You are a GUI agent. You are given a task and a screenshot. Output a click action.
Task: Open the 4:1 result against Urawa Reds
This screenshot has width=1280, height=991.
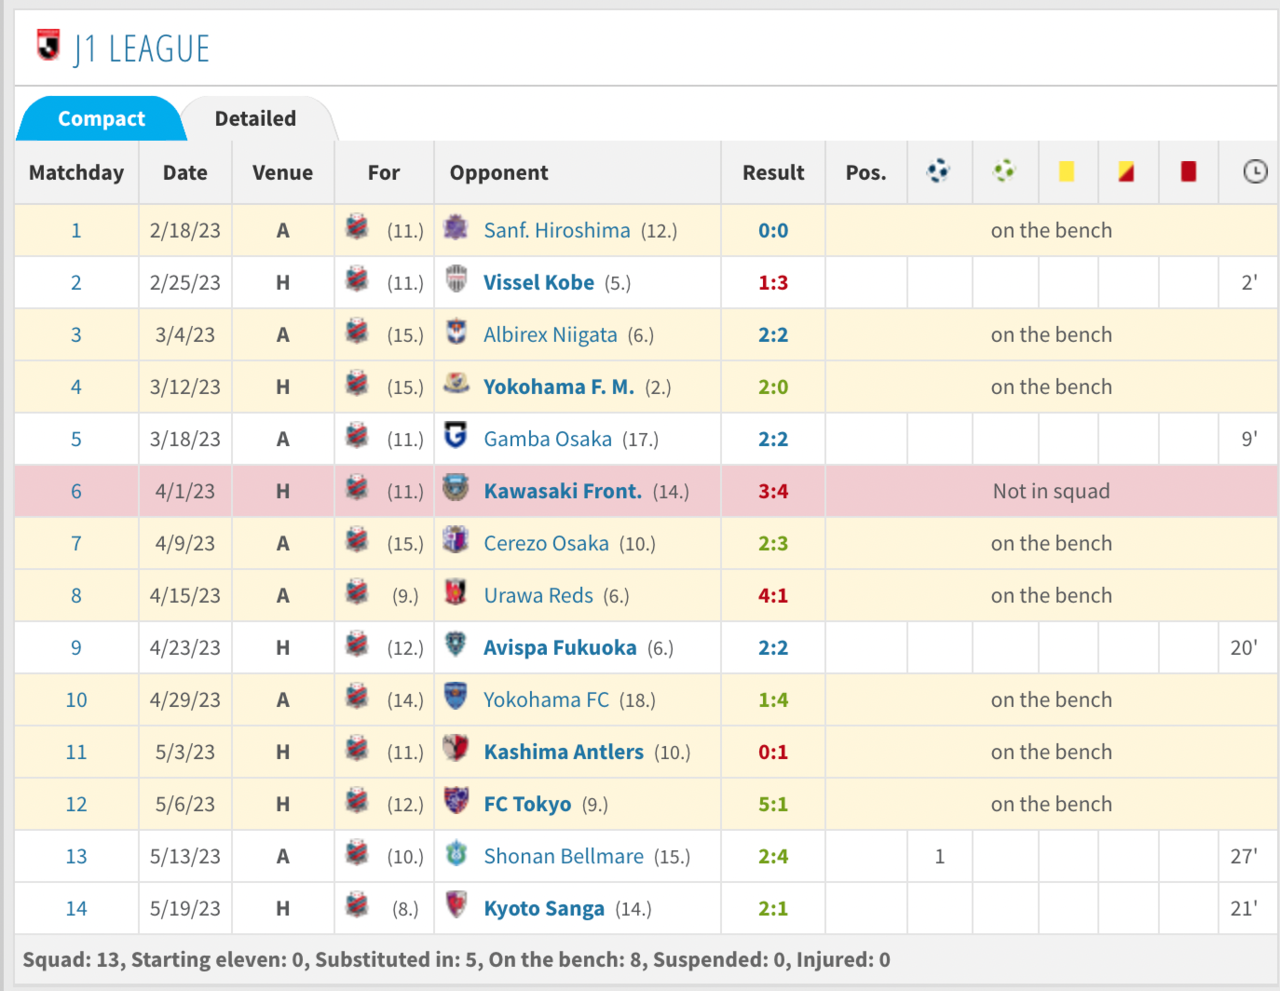click(773, 595)
